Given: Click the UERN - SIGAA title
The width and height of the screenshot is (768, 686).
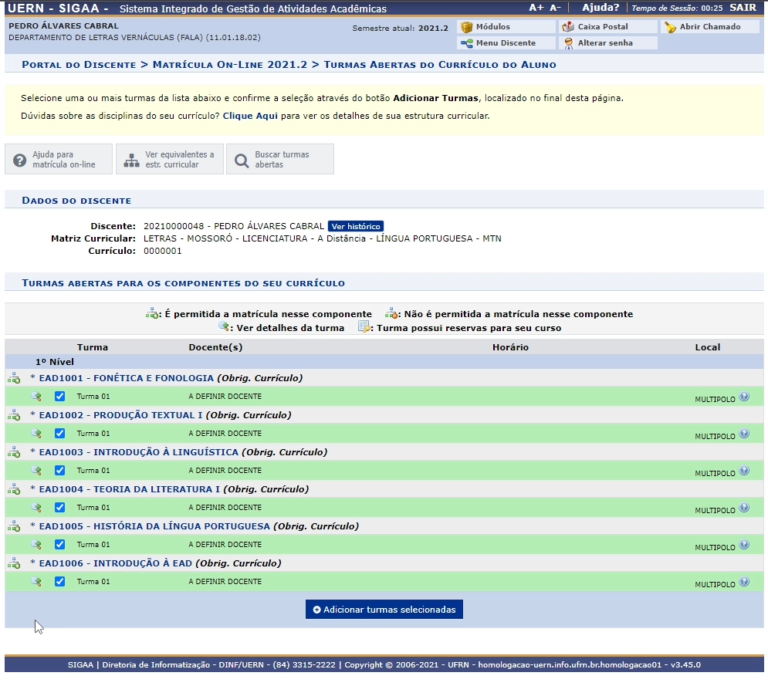Looking at the screenshot, I should [x=58, y=8].
